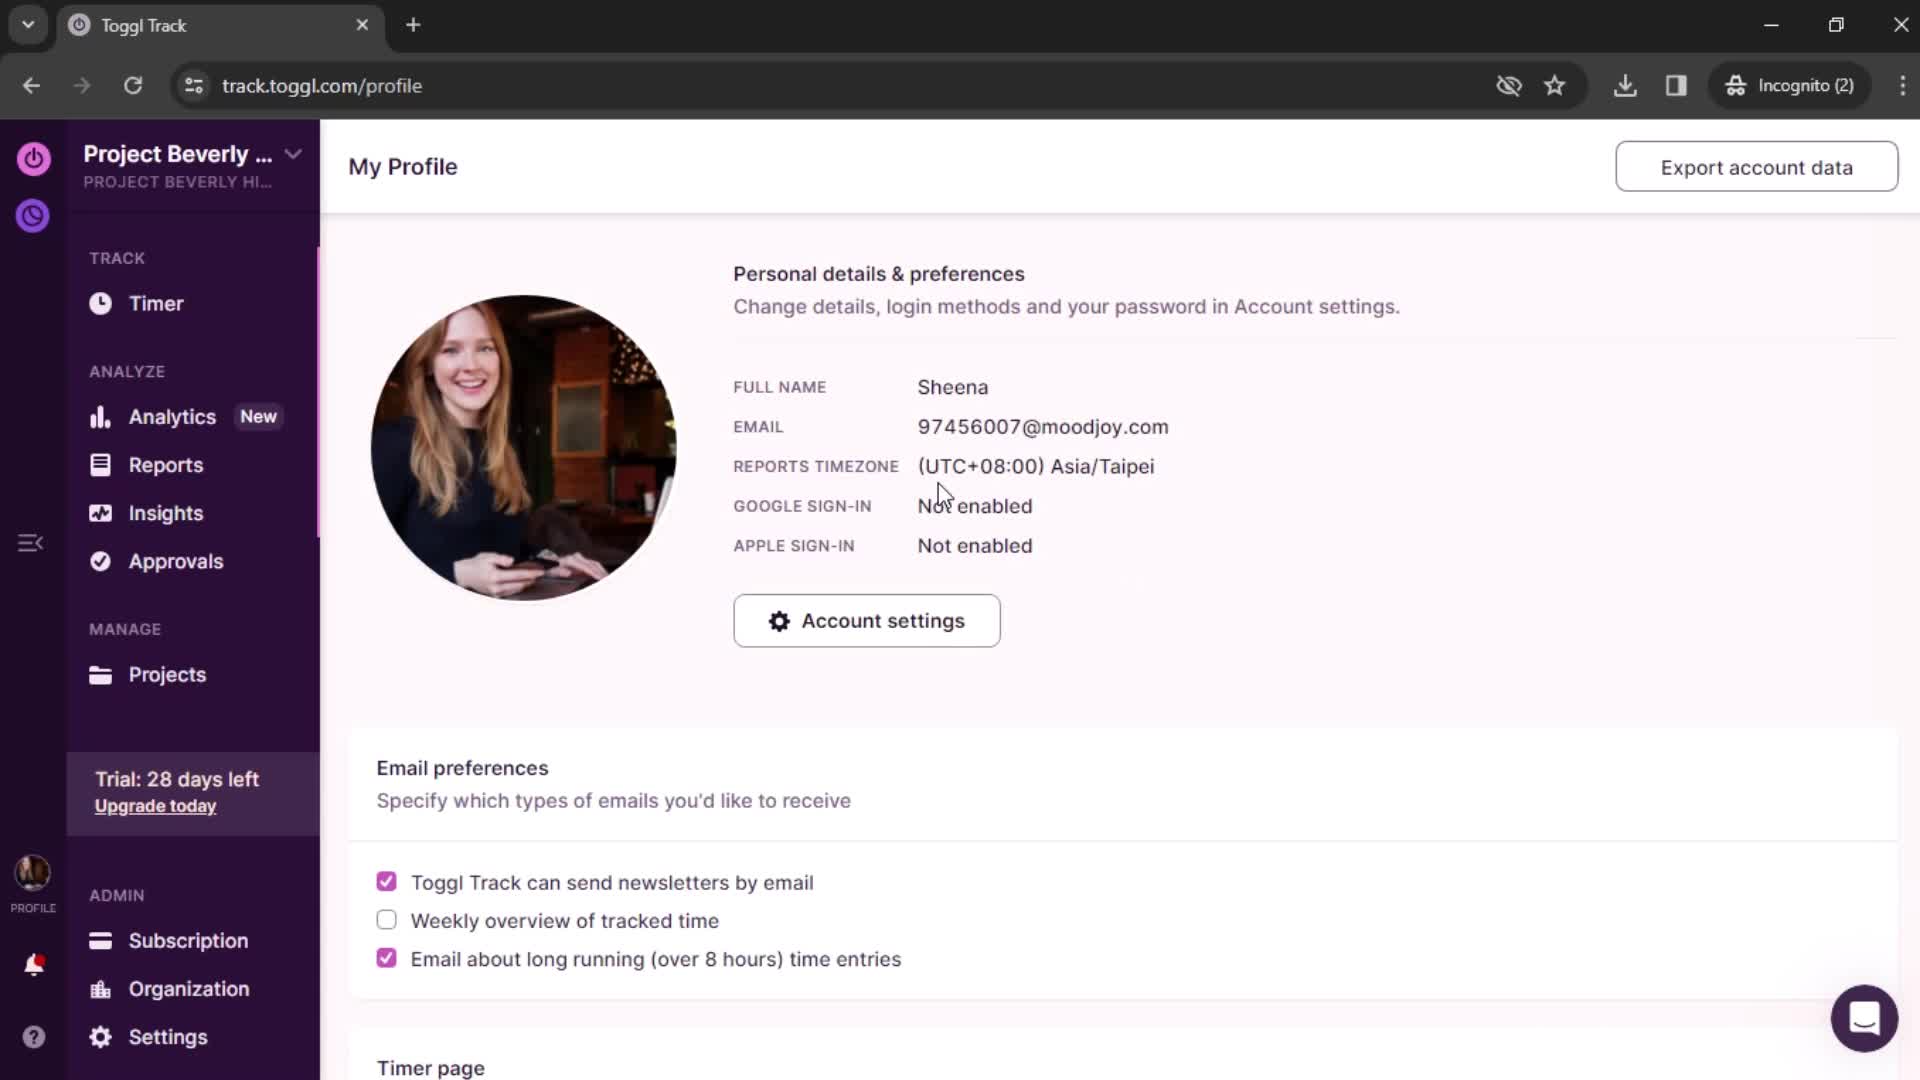This screenshot has width=1920, height=1080.
Task: Navigate to Analytics dashboard
Action: click(173, 417)
